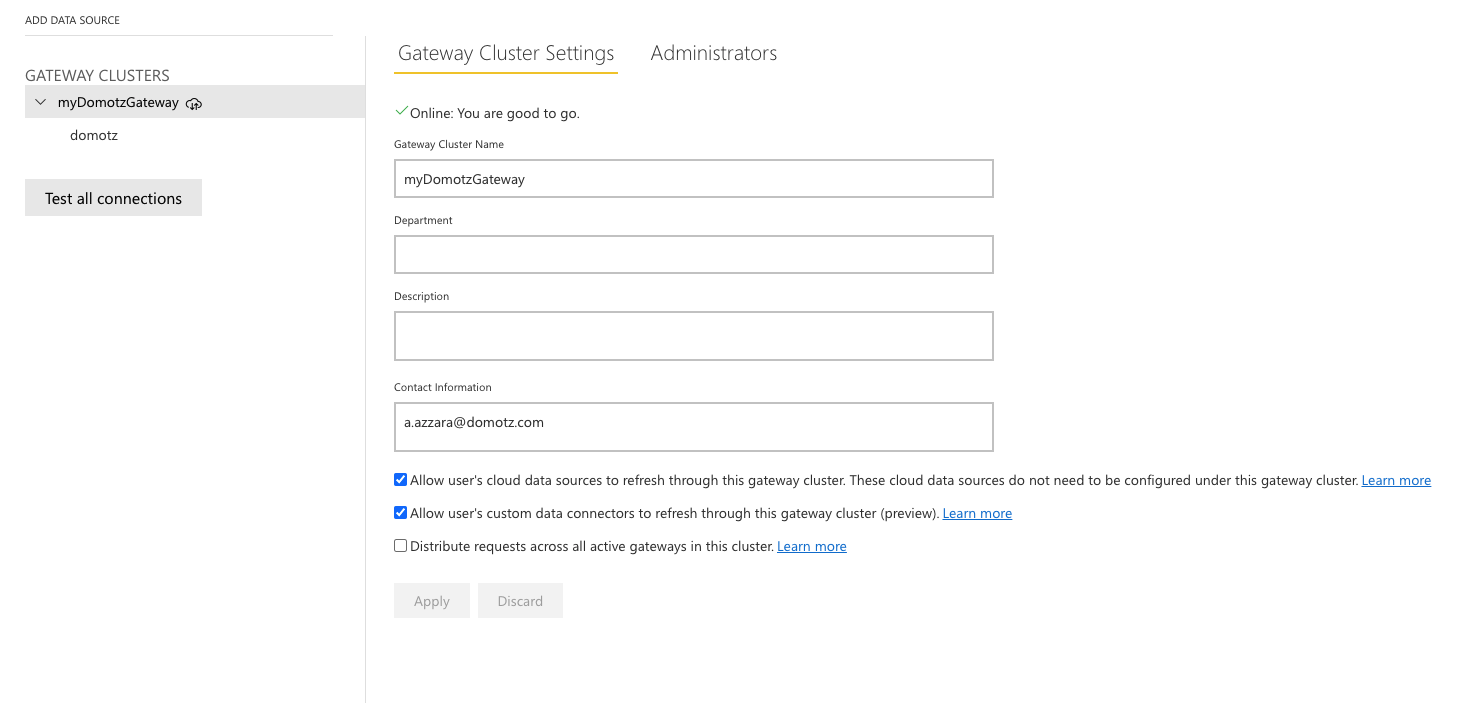
Task: Collapse the myDomotzGateway cluster chevron
Action: (40, 102)
